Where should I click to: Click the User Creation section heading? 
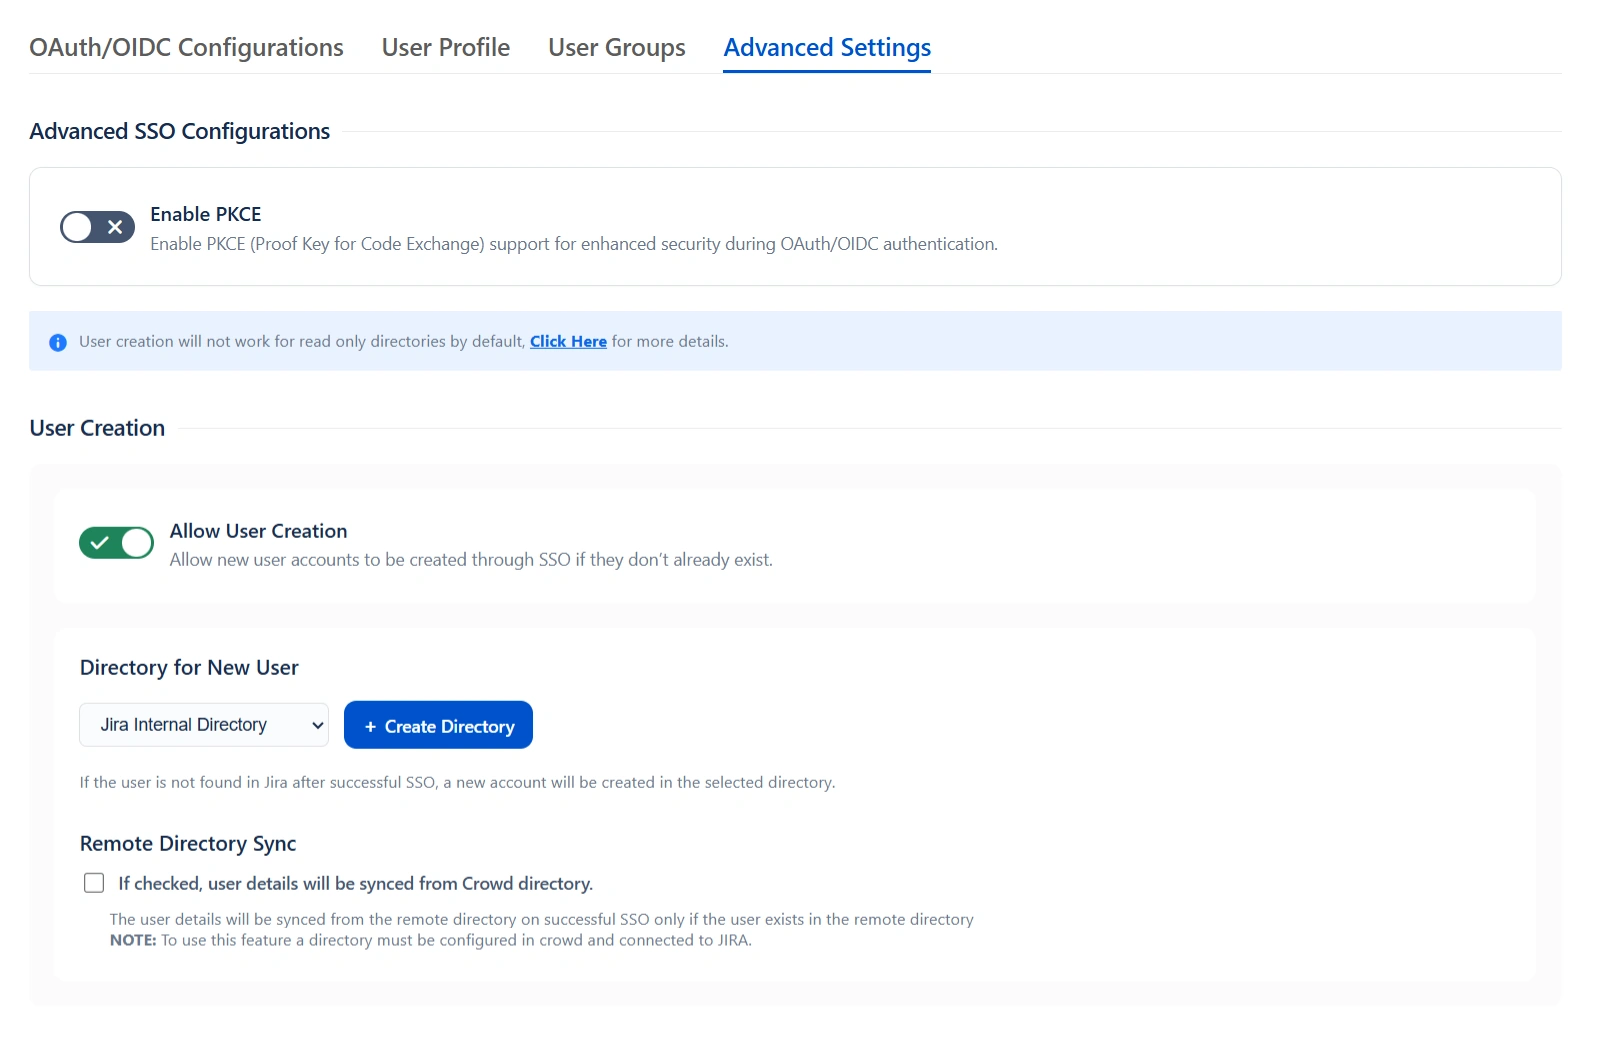point(97,428)
